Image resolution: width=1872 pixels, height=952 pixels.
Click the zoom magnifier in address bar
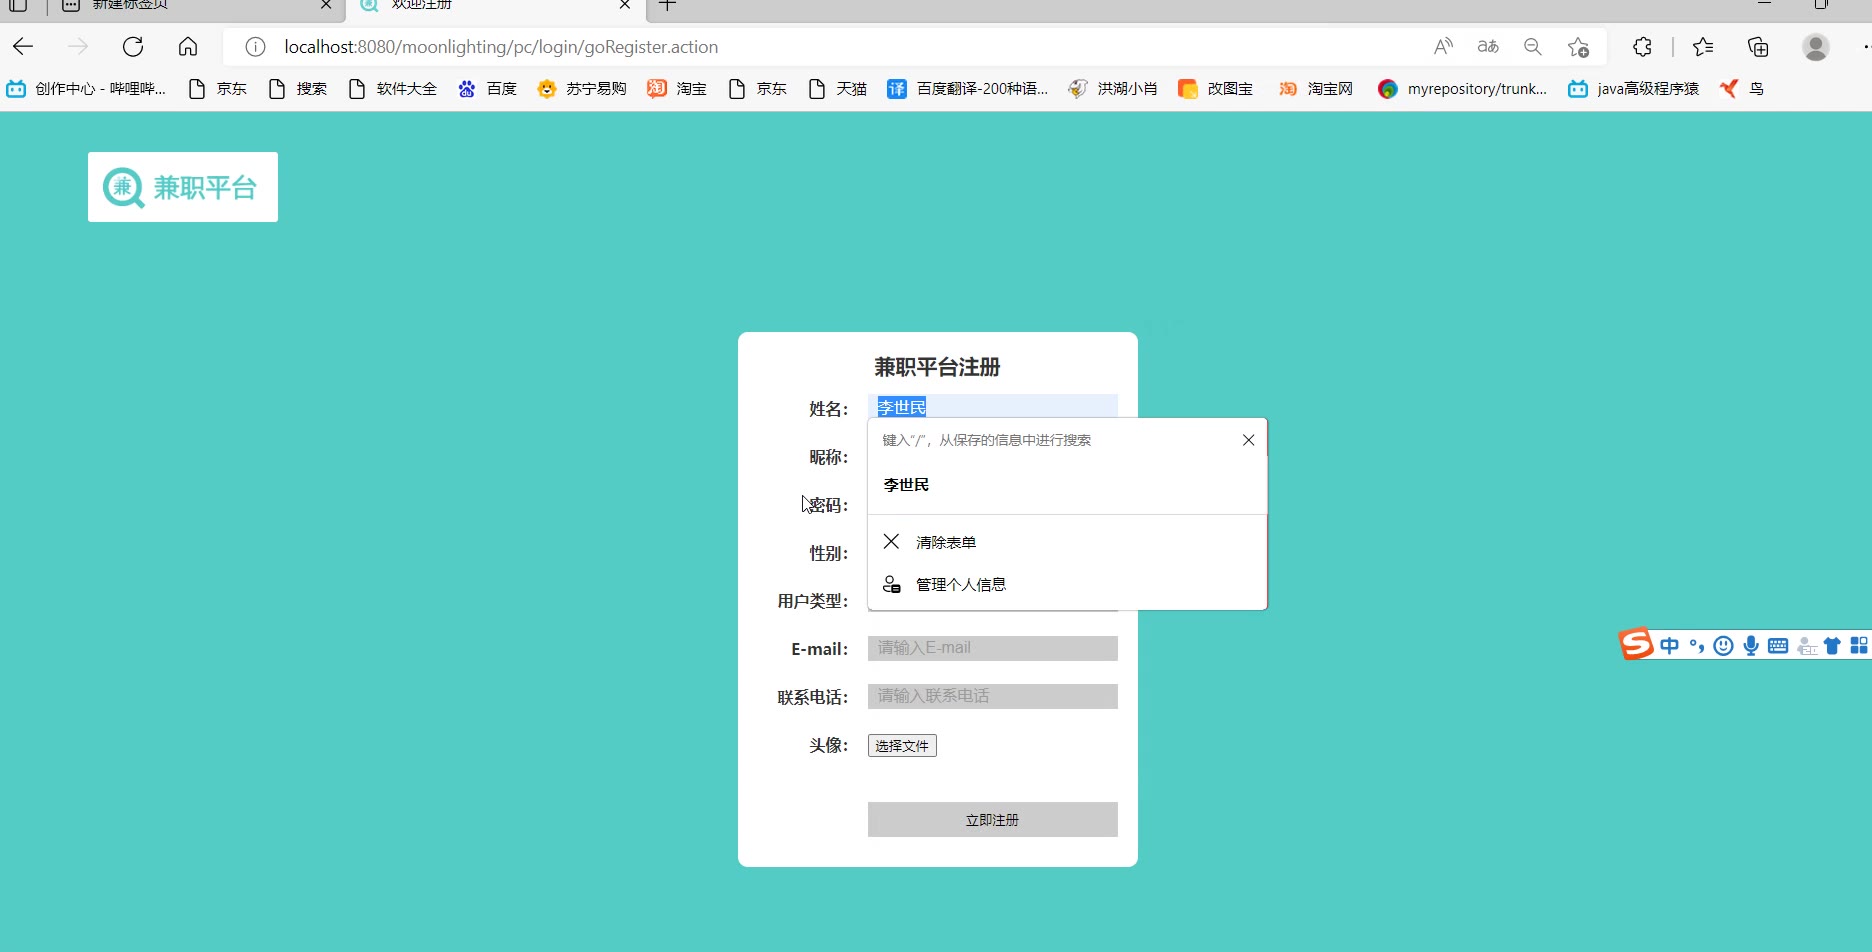coord(1533,47)
